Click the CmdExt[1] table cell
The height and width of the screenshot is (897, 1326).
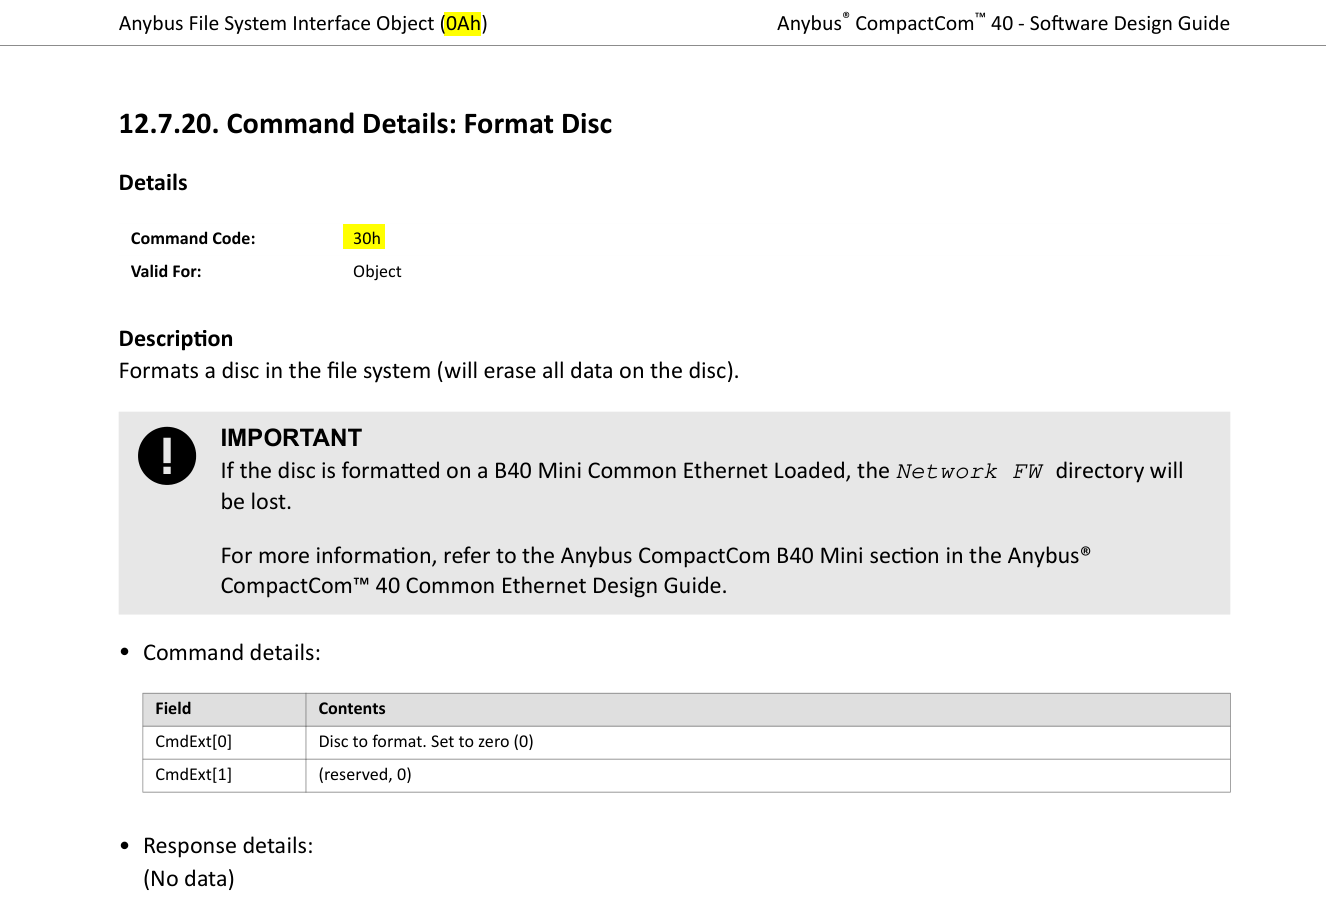(224, 775)
